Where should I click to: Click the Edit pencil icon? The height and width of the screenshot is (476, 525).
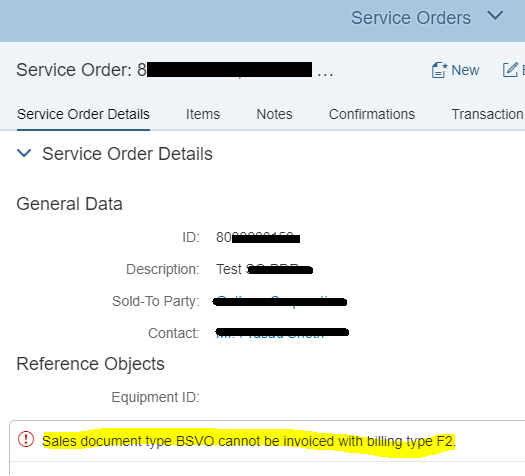click(510, 70)
